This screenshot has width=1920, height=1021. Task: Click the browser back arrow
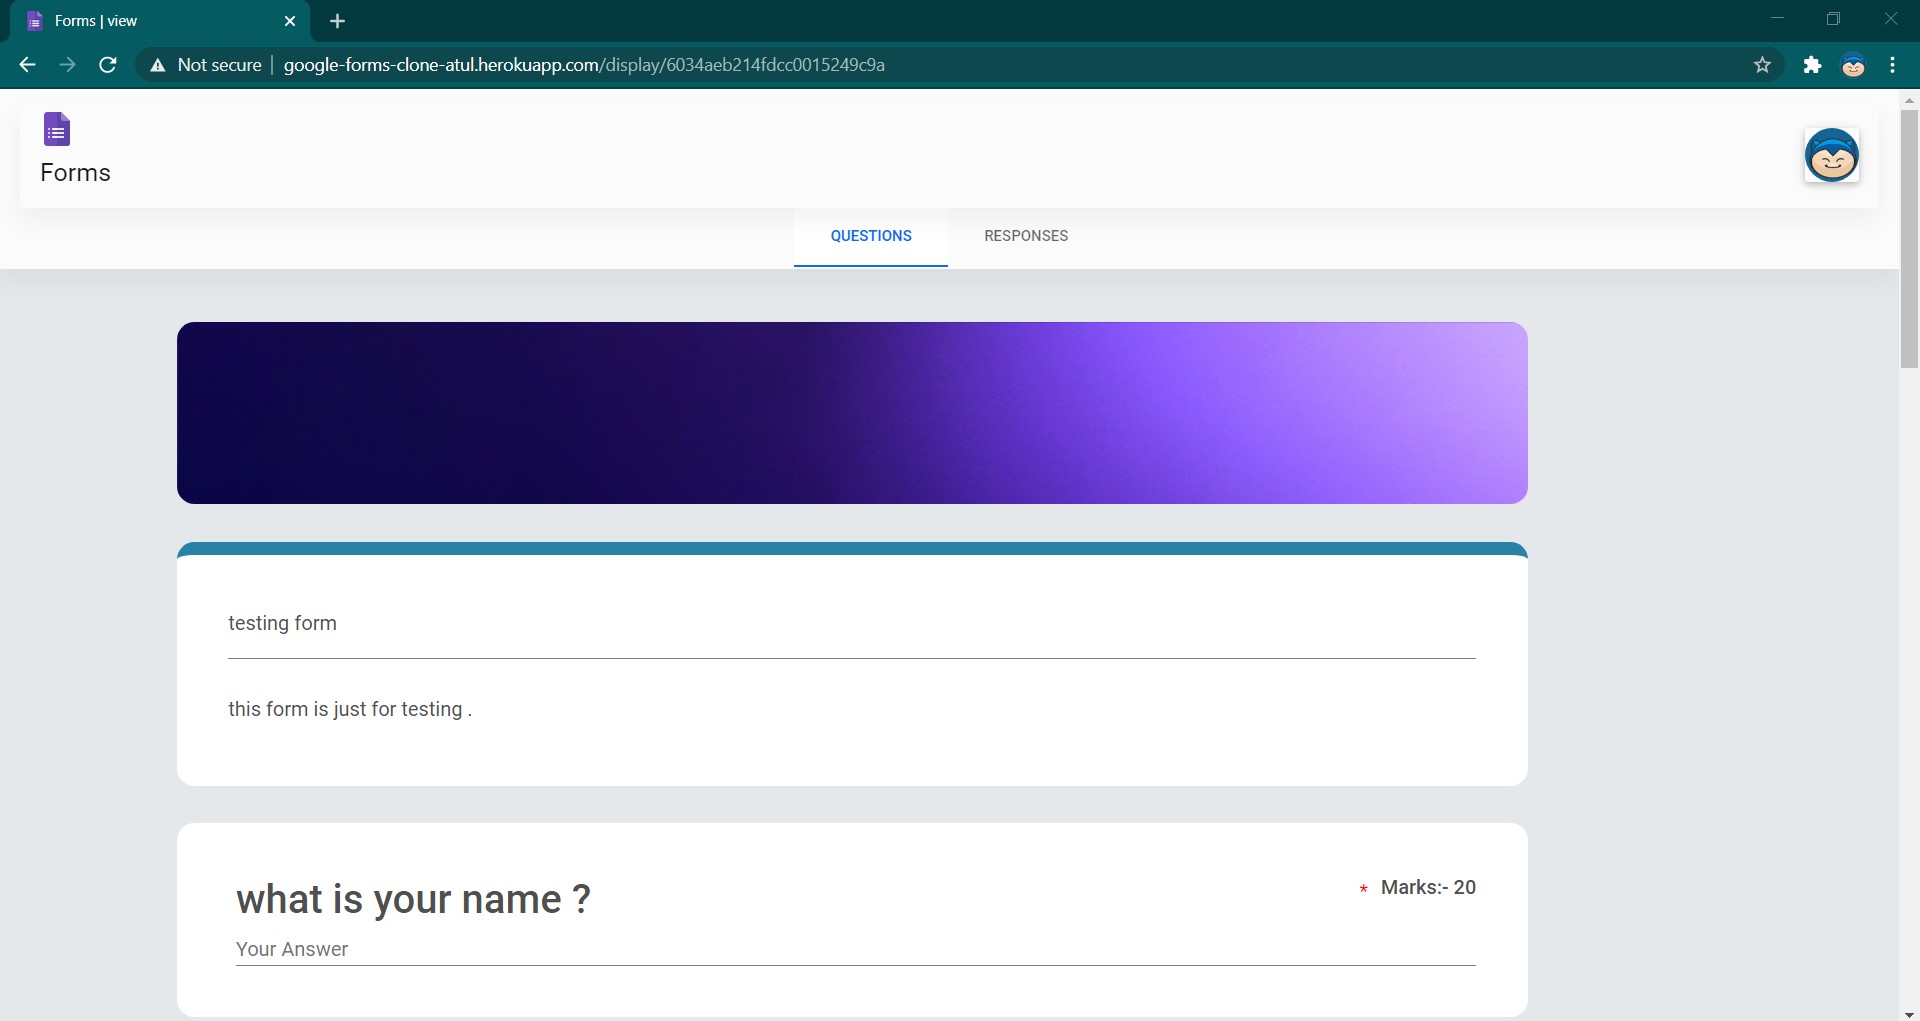[x=27, y=65]
